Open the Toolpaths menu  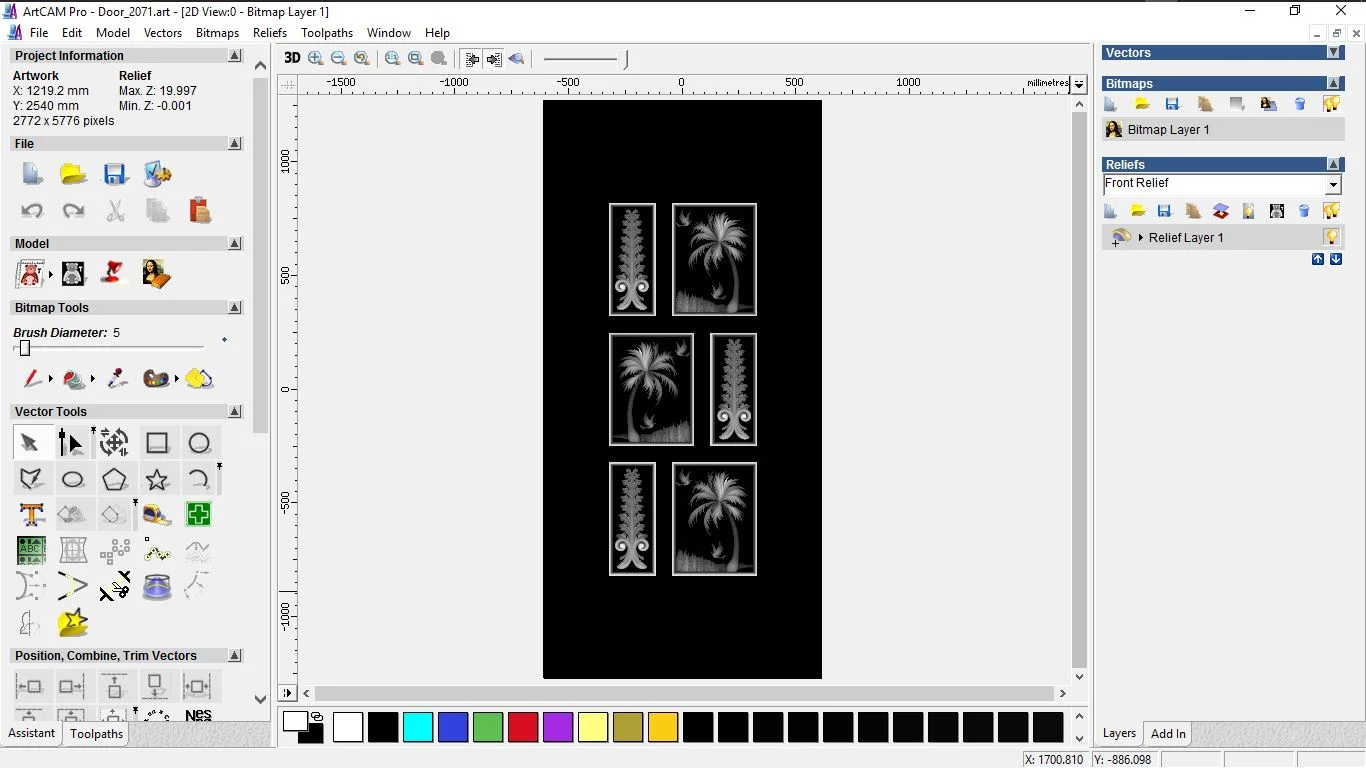pyautogui.click(x=327, y=33)
